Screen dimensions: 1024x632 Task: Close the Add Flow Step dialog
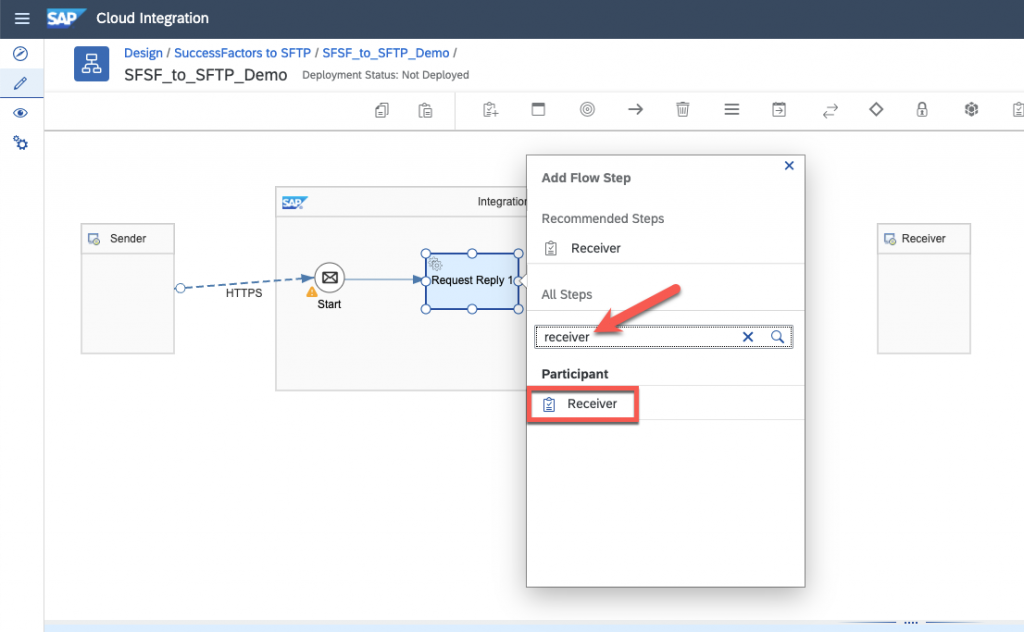tap(789, 166)
